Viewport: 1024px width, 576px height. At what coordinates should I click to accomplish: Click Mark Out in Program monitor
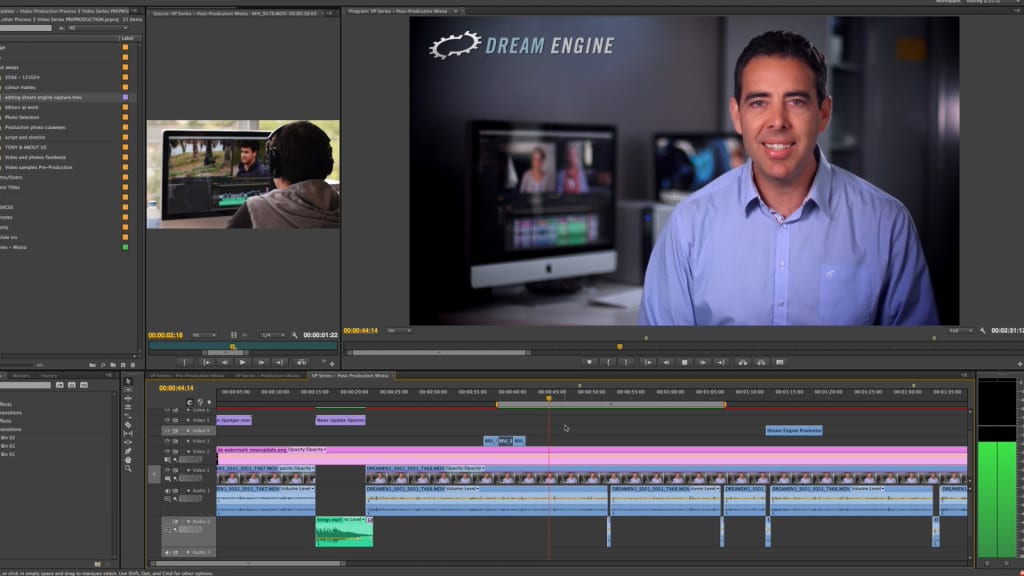pyautogui.click(x=626, y=362)
